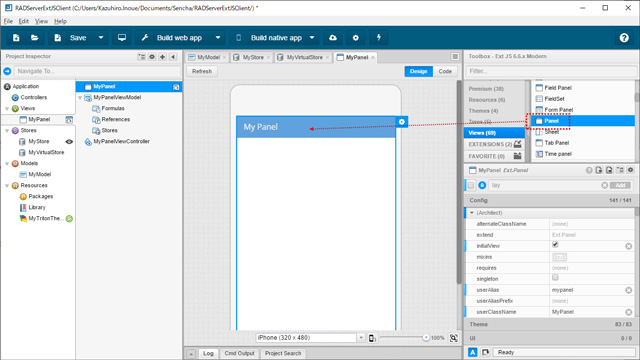Clear the config filter text
The image size is (640, 360).
coord(604,185)
